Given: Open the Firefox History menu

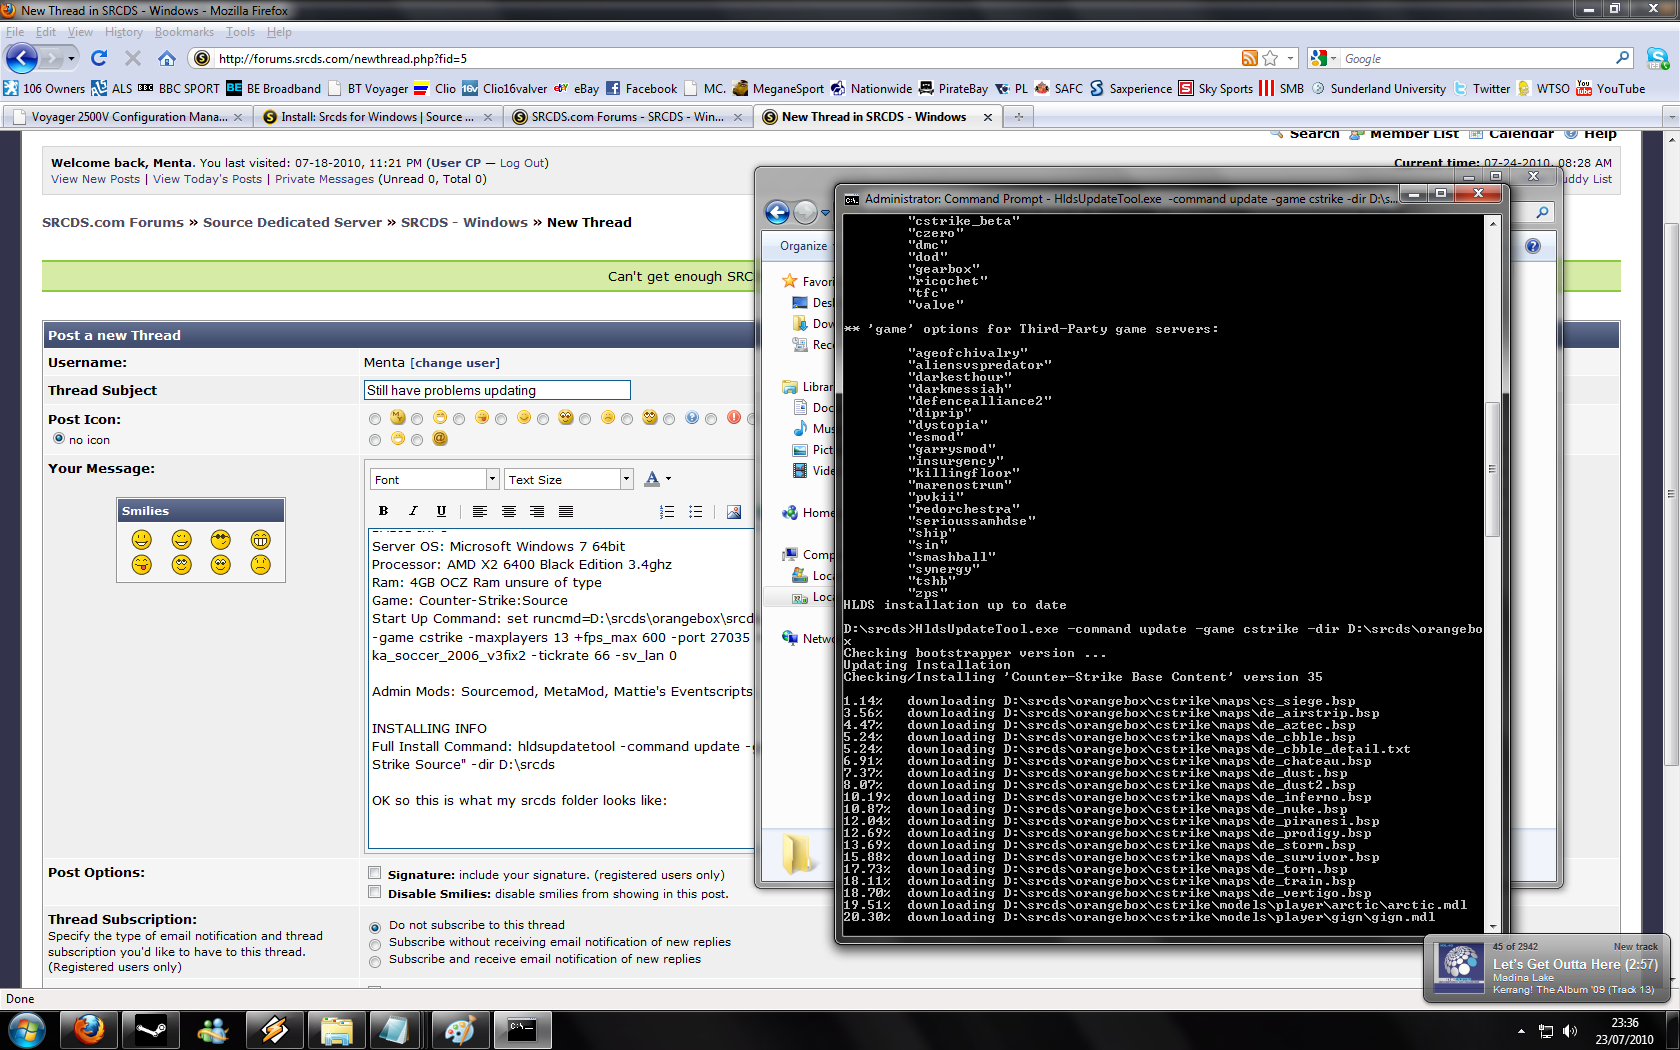Looking at the screenshot, I should pos(124,32).
